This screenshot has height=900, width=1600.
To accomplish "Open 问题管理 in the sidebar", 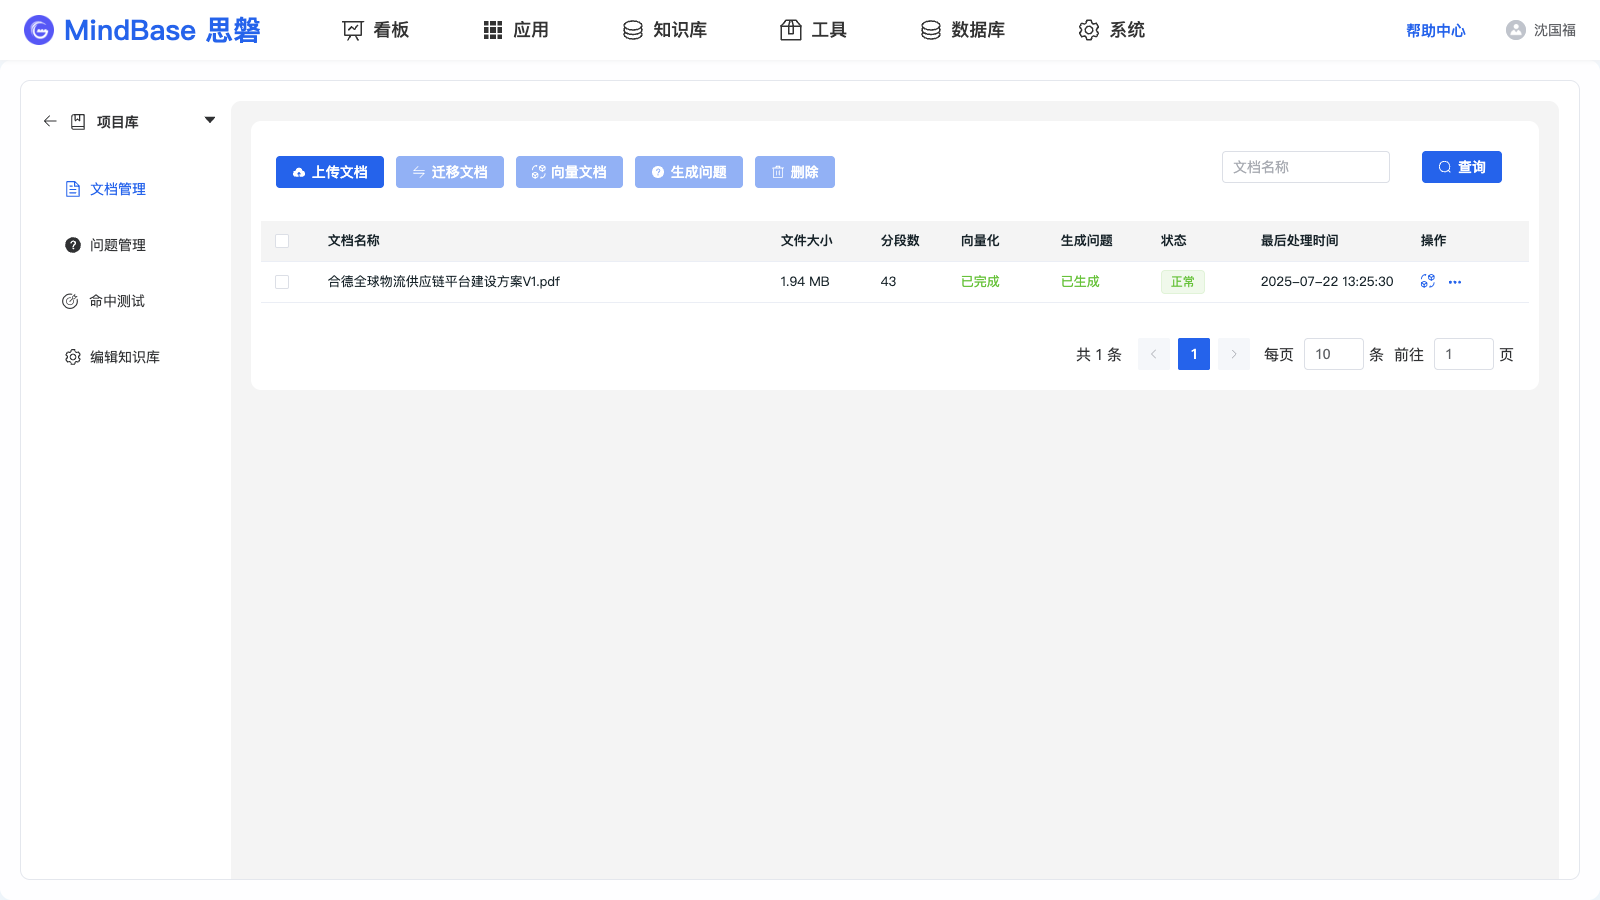I will pyautogui.click(x=106, y=245).
